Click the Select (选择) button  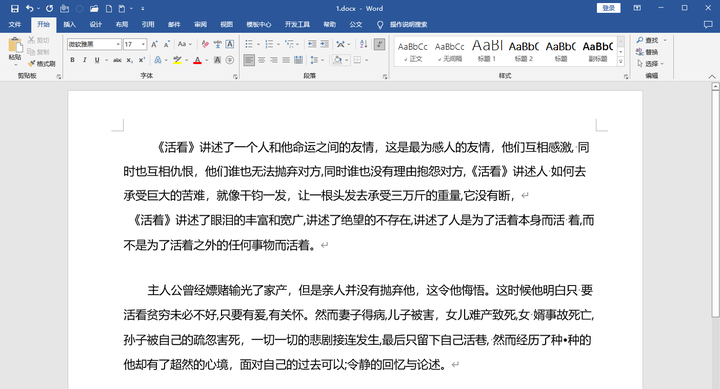(x=650, y=63)
